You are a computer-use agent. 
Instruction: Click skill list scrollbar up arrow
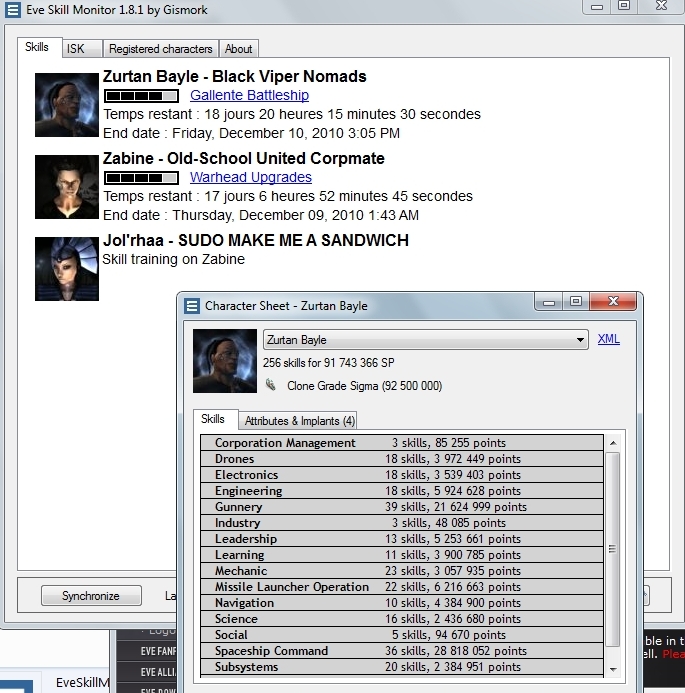tap(613, 443)
